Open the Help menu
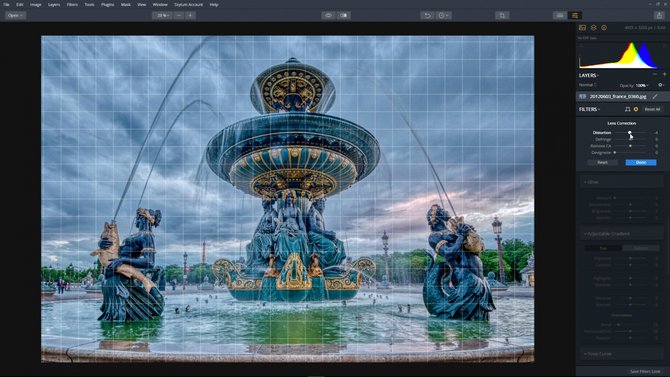 [x=214, y=5]
